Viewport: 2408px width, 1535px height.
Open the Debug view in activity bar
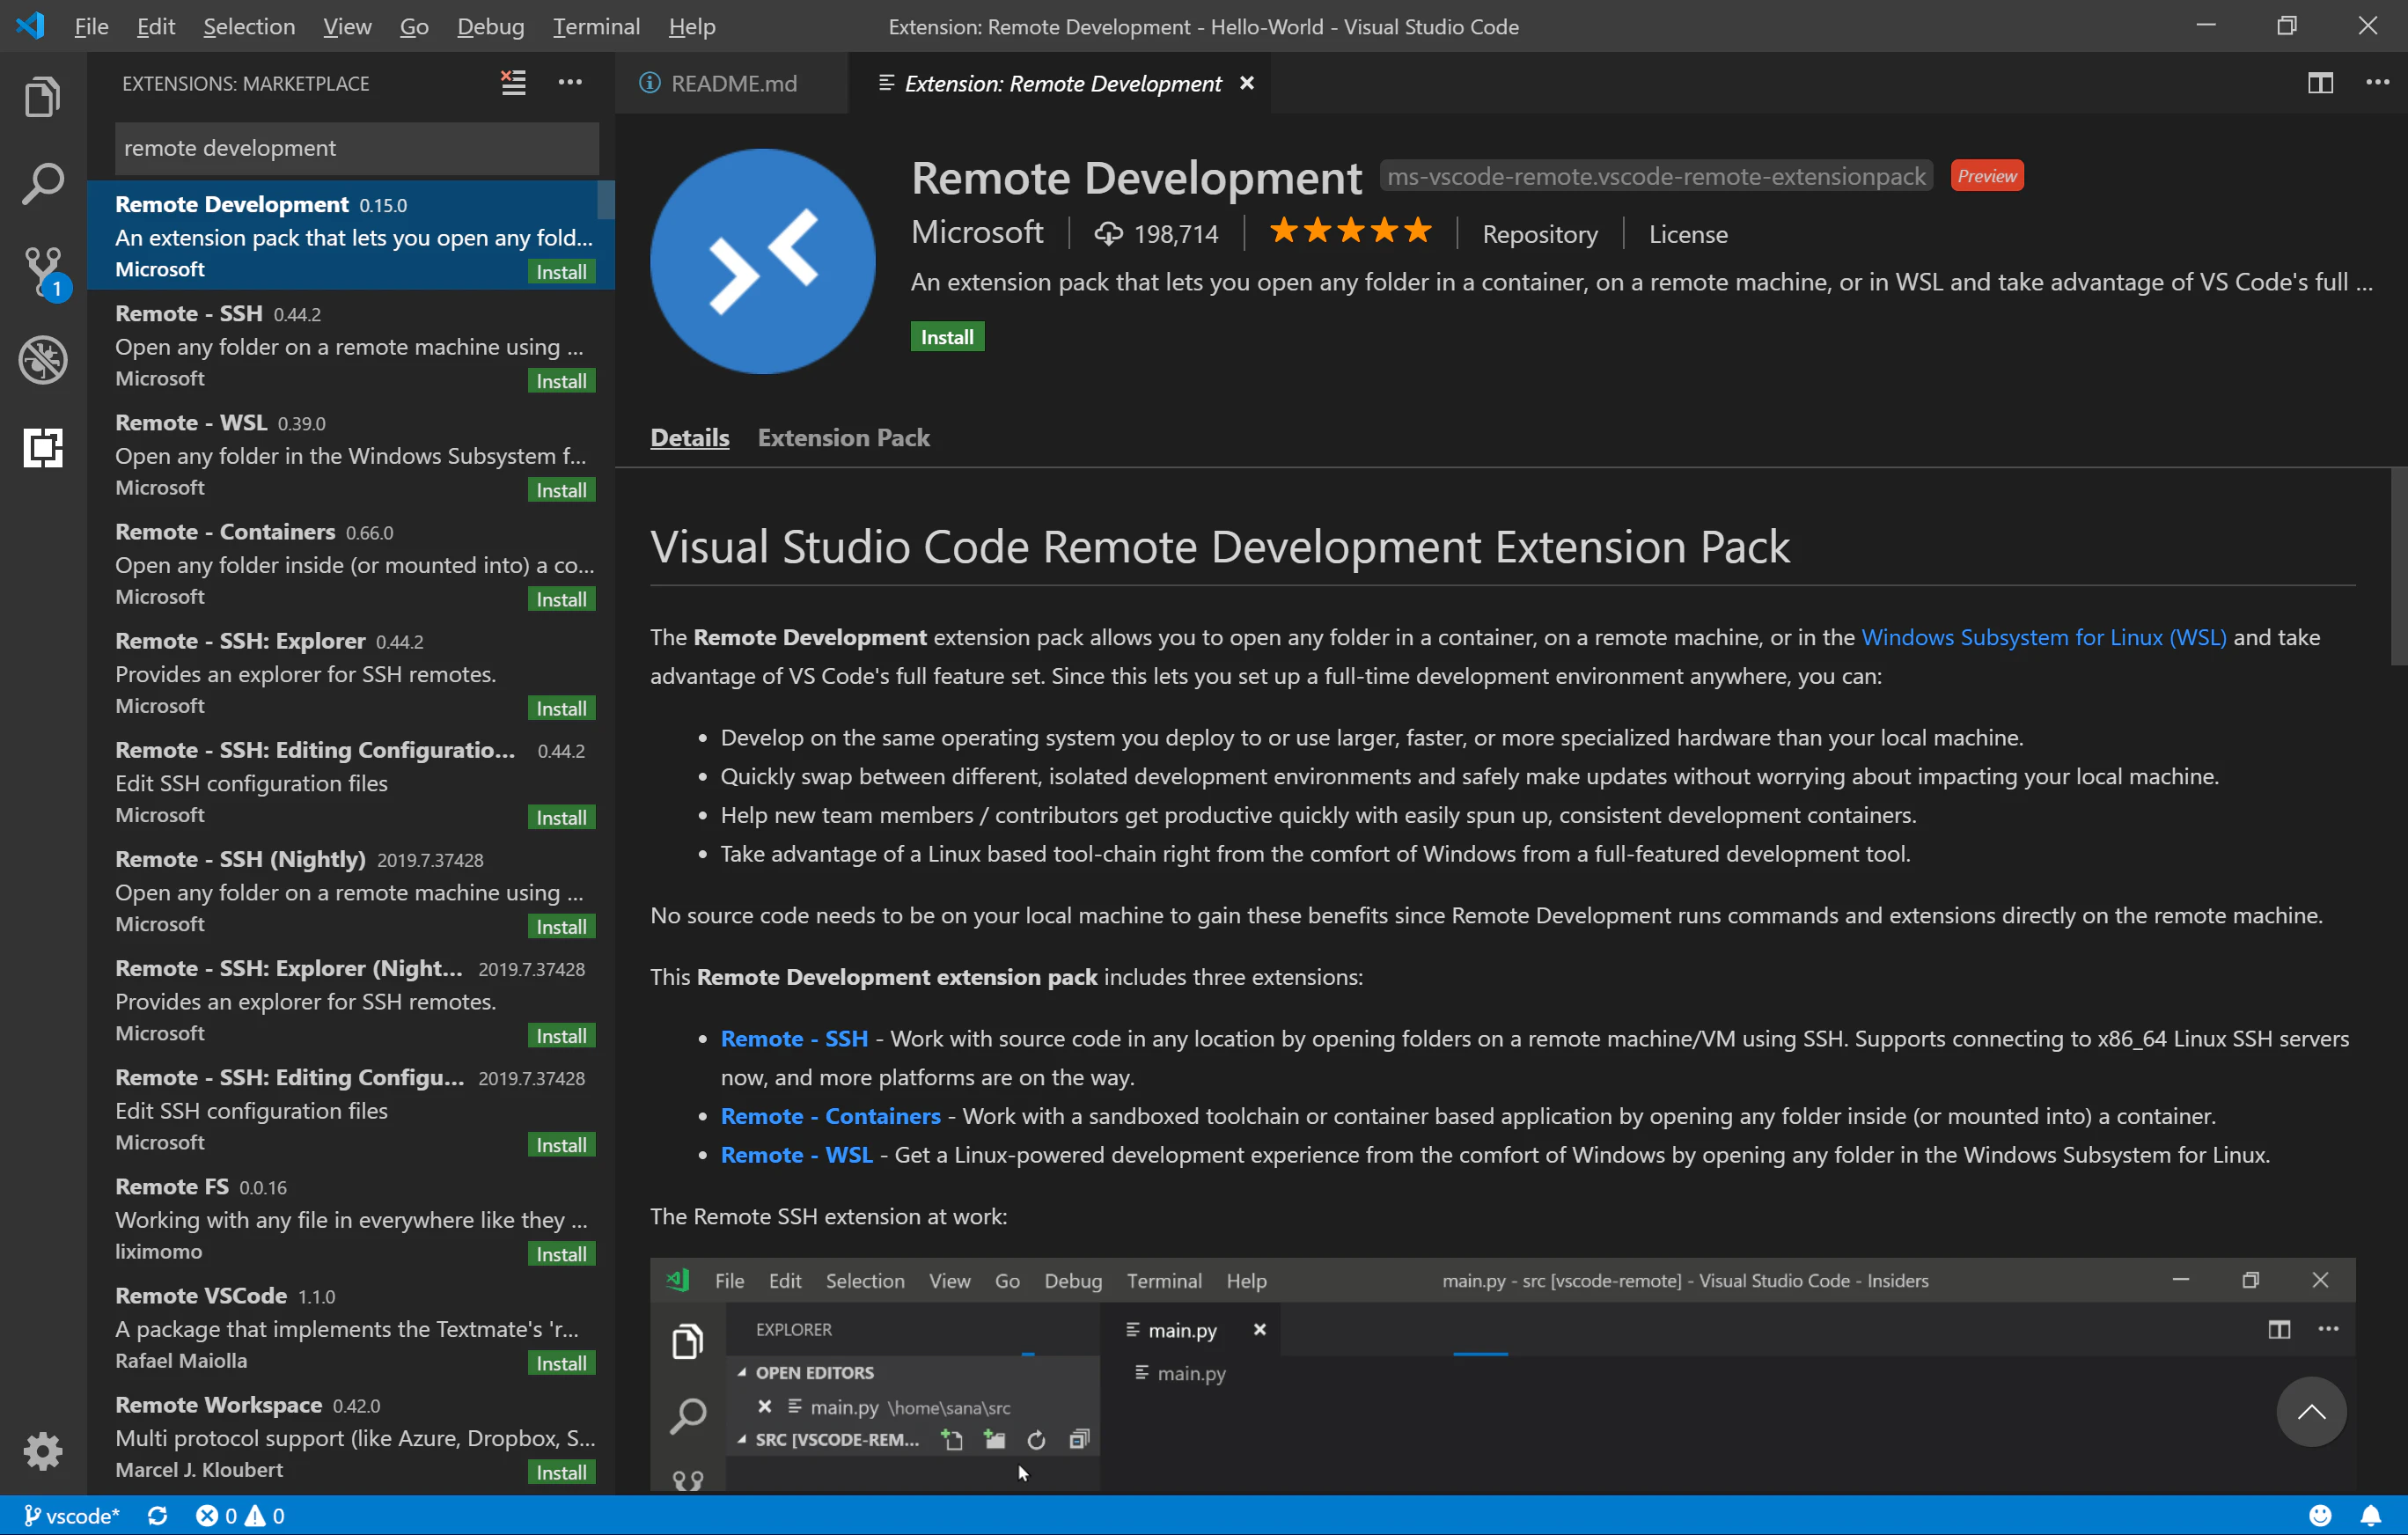(42, 359)
